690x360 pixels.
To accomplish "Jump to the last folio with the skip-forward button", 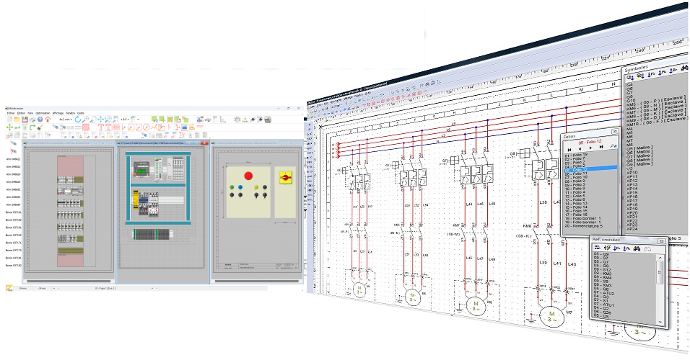I will [602, 147].
